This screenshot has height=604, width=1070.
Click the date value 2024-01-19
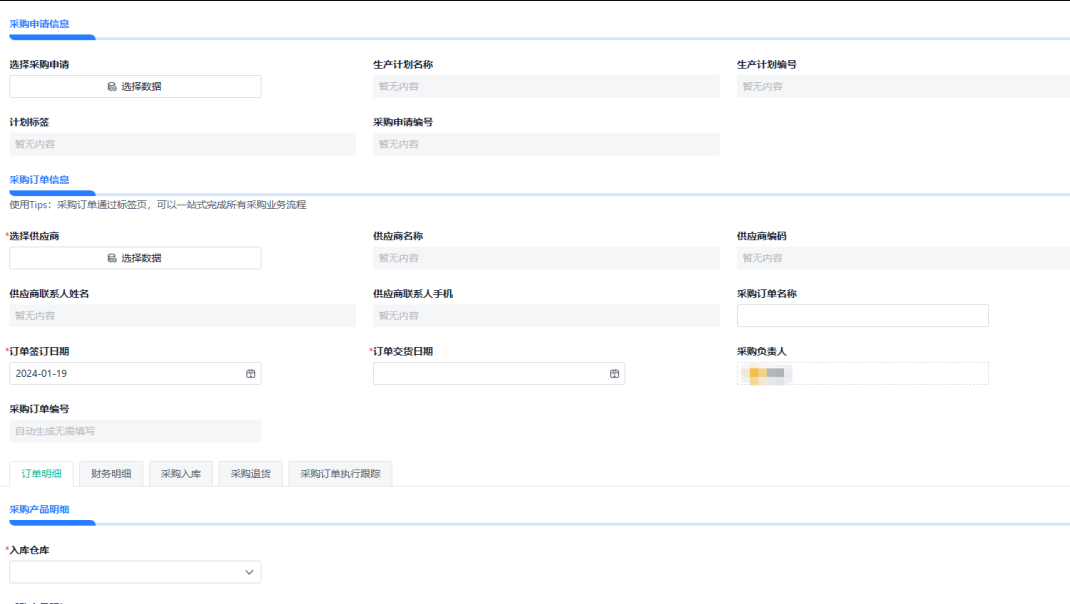[x=42, y=374]
